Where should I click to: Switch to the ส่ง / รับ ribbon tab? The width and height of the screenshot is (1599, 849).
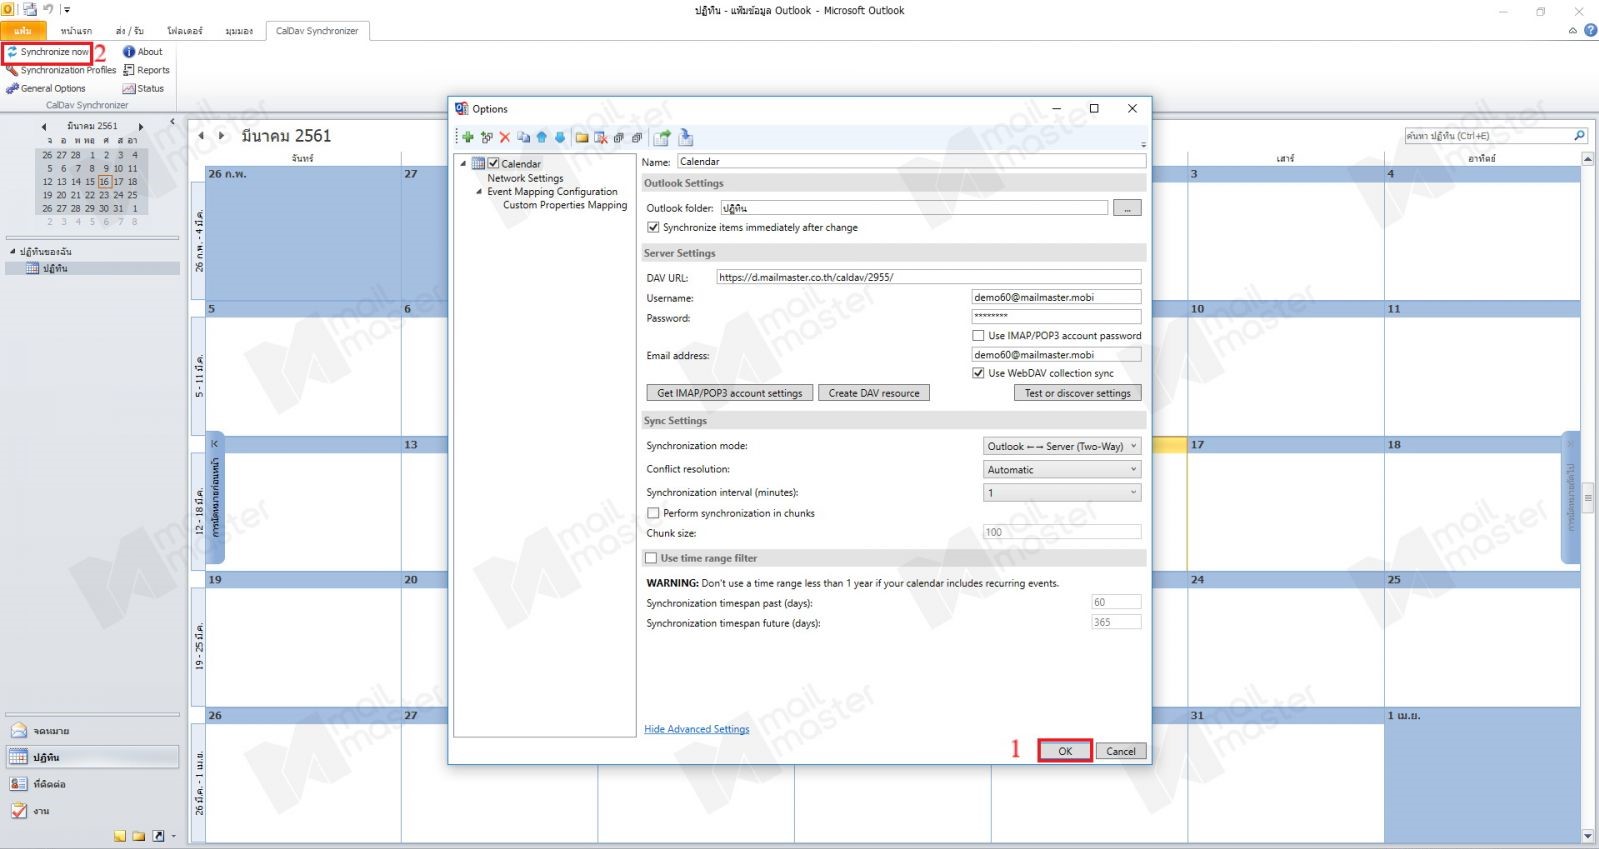(129, 31)
